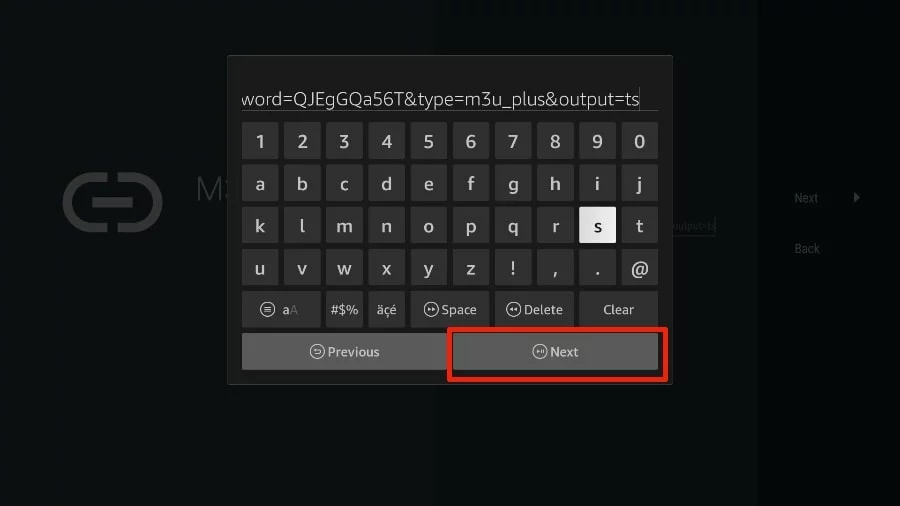Switch to the #$% symbols keyboard

coord(344,309)
